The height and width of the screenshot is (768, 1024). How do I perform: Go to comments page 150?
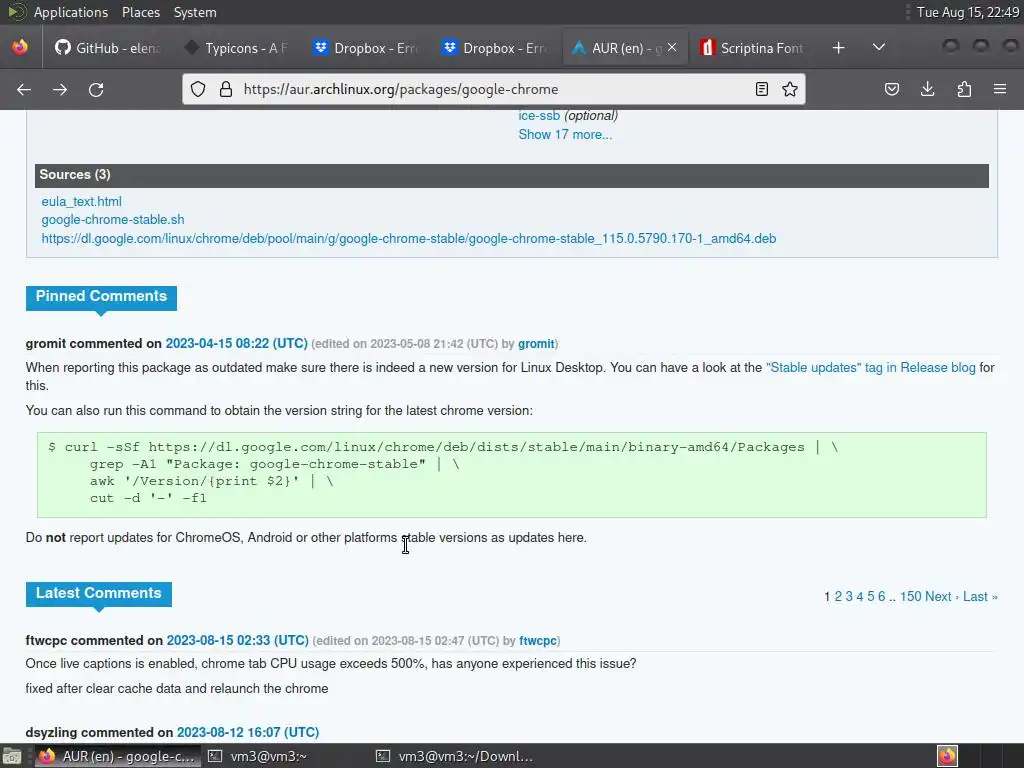pos(911,597)
